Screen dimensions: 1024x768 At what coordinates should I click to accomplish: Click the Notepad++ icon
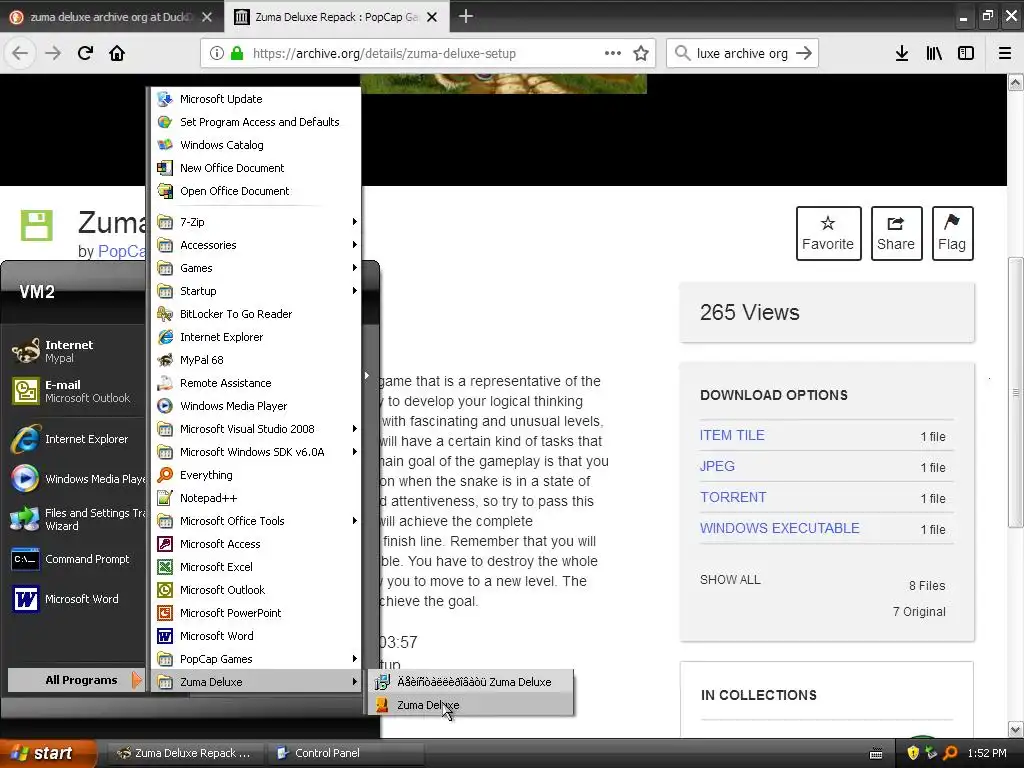click(165, 498)
